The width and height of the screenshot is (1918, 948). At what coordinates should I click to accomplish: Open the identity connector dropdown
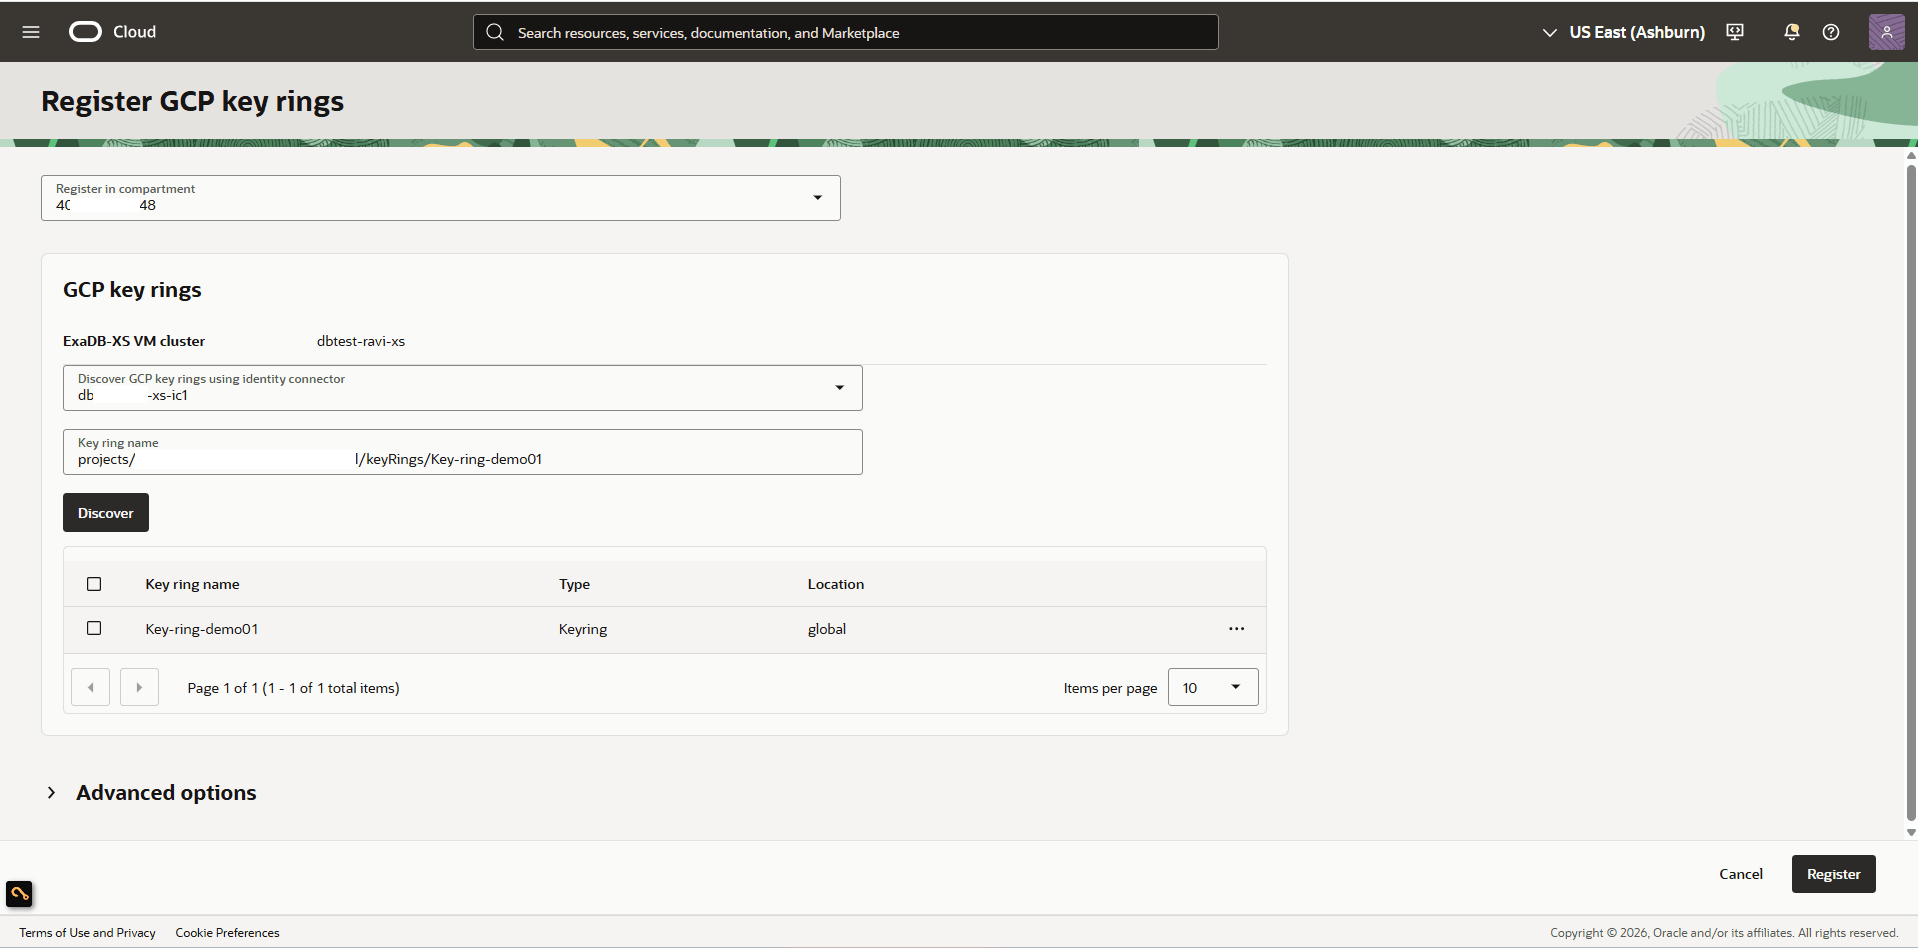pos(463,388)
